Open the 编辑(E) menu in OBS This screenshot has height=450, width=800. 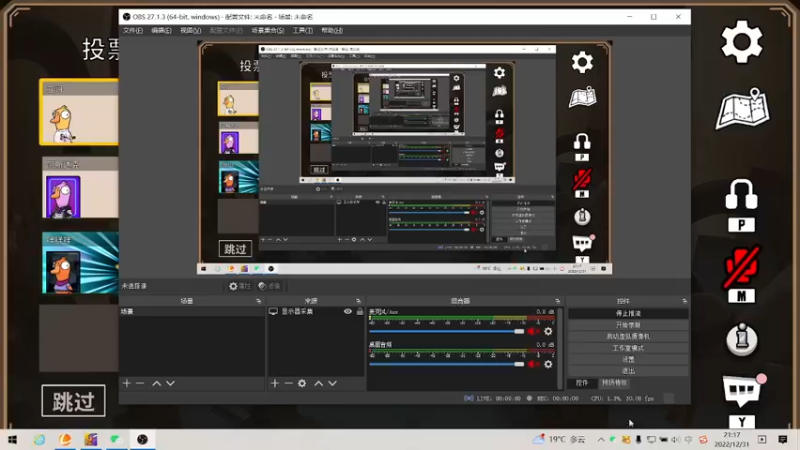click(161, 31)
